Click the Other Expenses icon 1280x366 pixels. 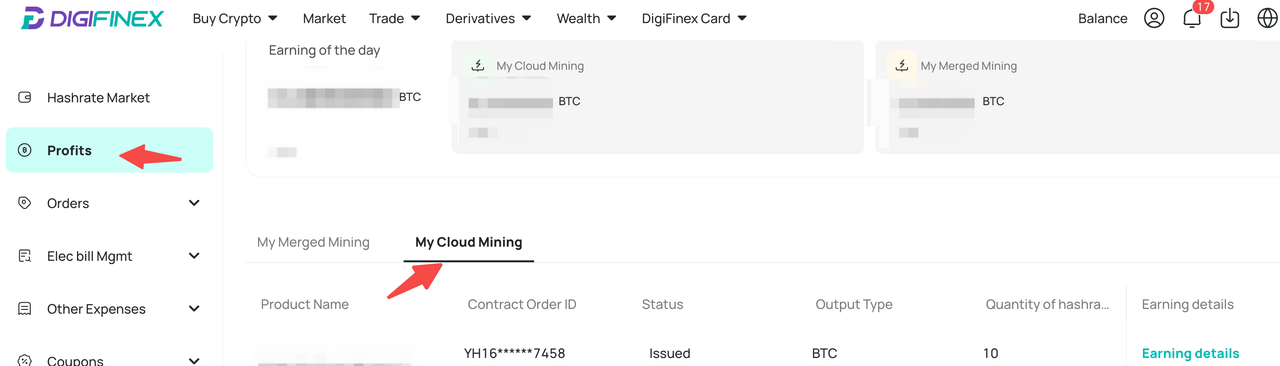(x=25, y=309)
